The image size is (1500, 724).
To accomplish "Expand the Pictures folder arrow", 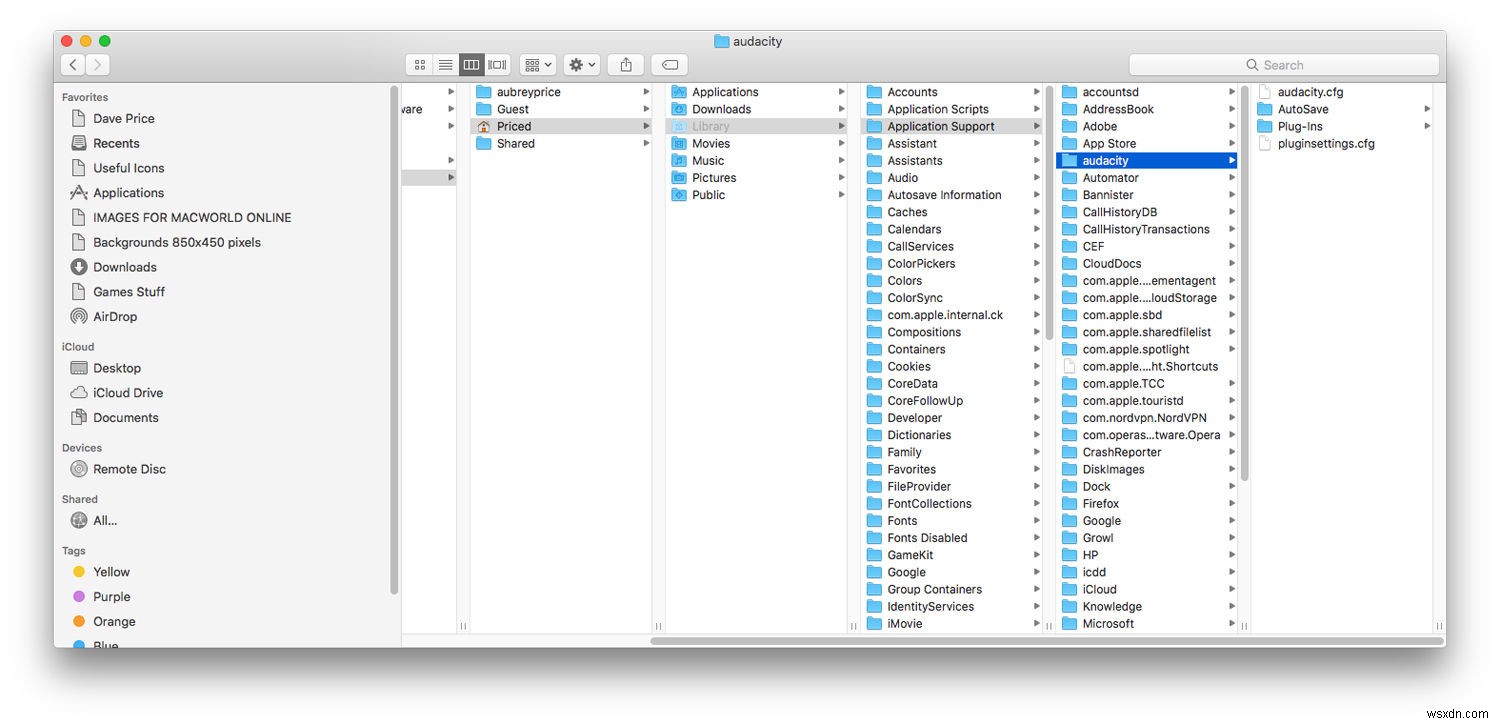I will tap(841, 177).
